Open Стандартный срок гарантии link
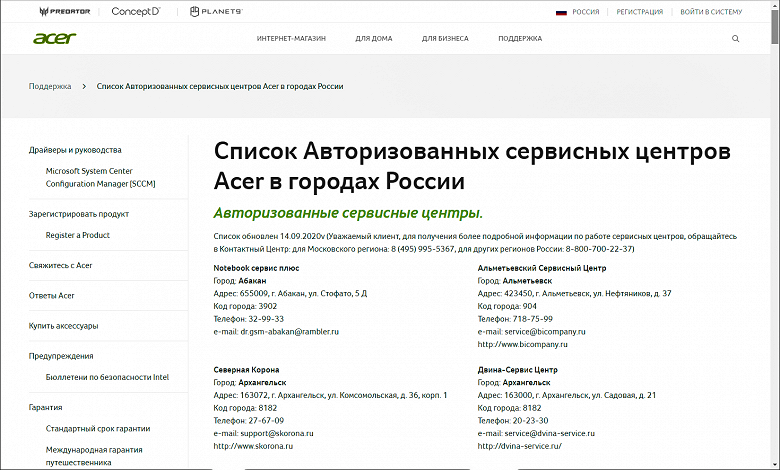The height and width of the screenshot is (470, 780). 98,429
